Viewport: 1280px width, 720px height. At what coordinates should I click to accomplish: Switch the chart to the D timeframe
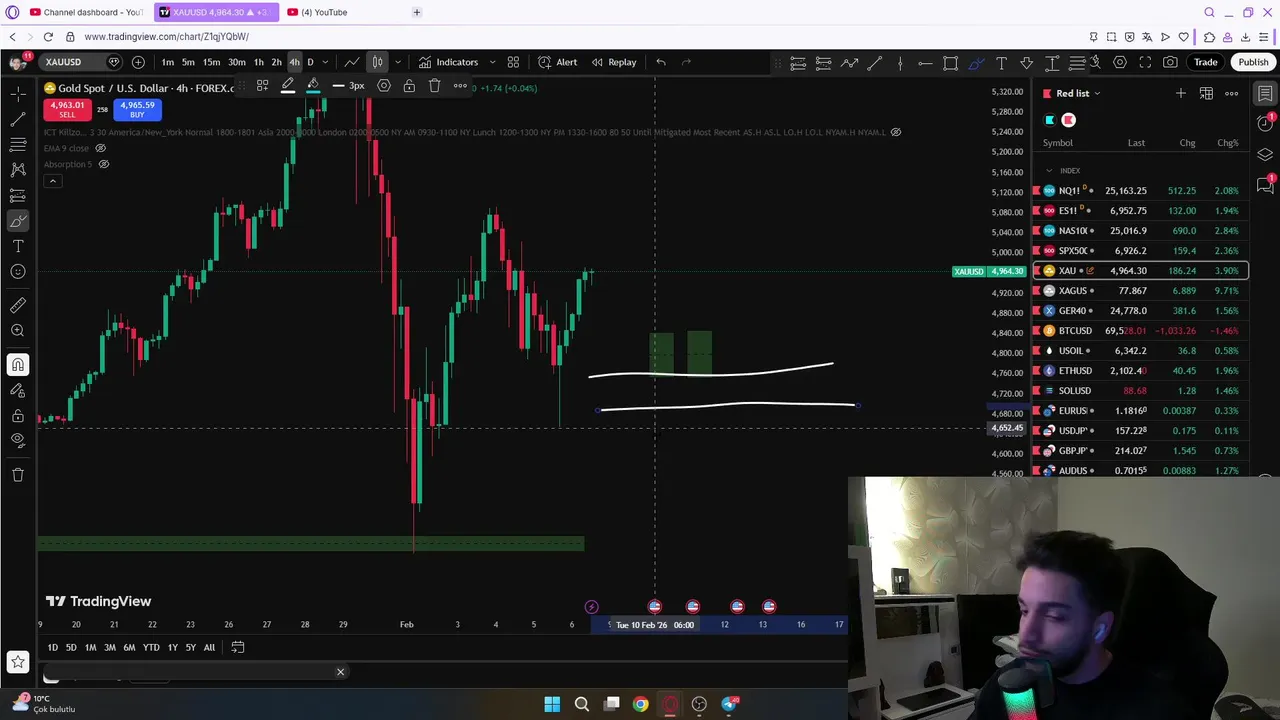click(x=310, y=62)
